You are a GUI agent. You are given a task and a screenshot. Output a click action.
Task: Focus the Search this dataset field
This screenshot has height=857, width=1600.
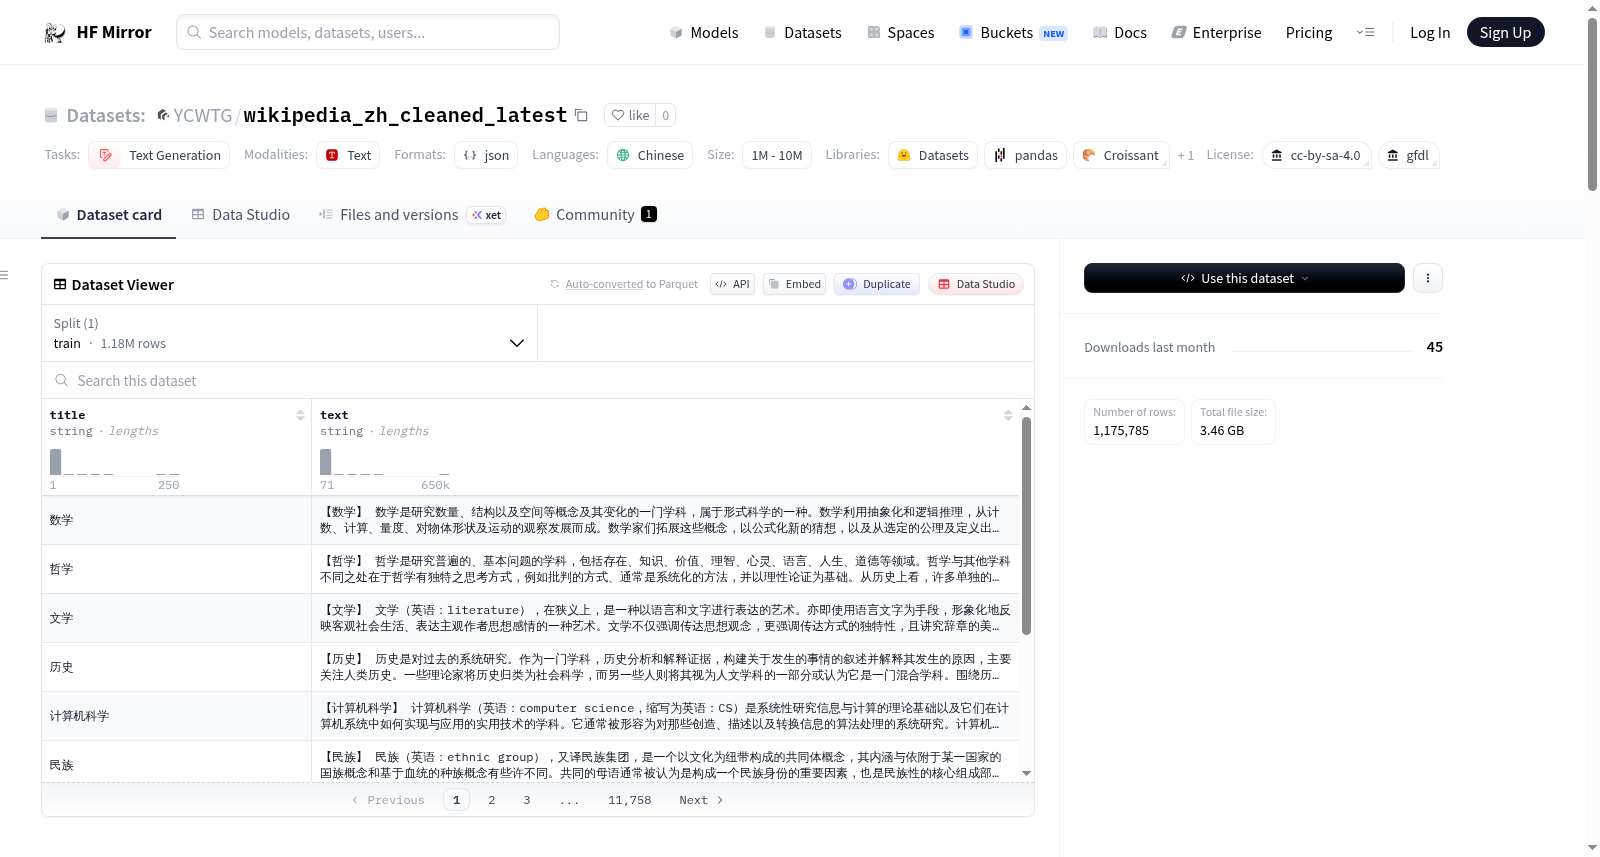pyautogui.click(x=538, y=380)
